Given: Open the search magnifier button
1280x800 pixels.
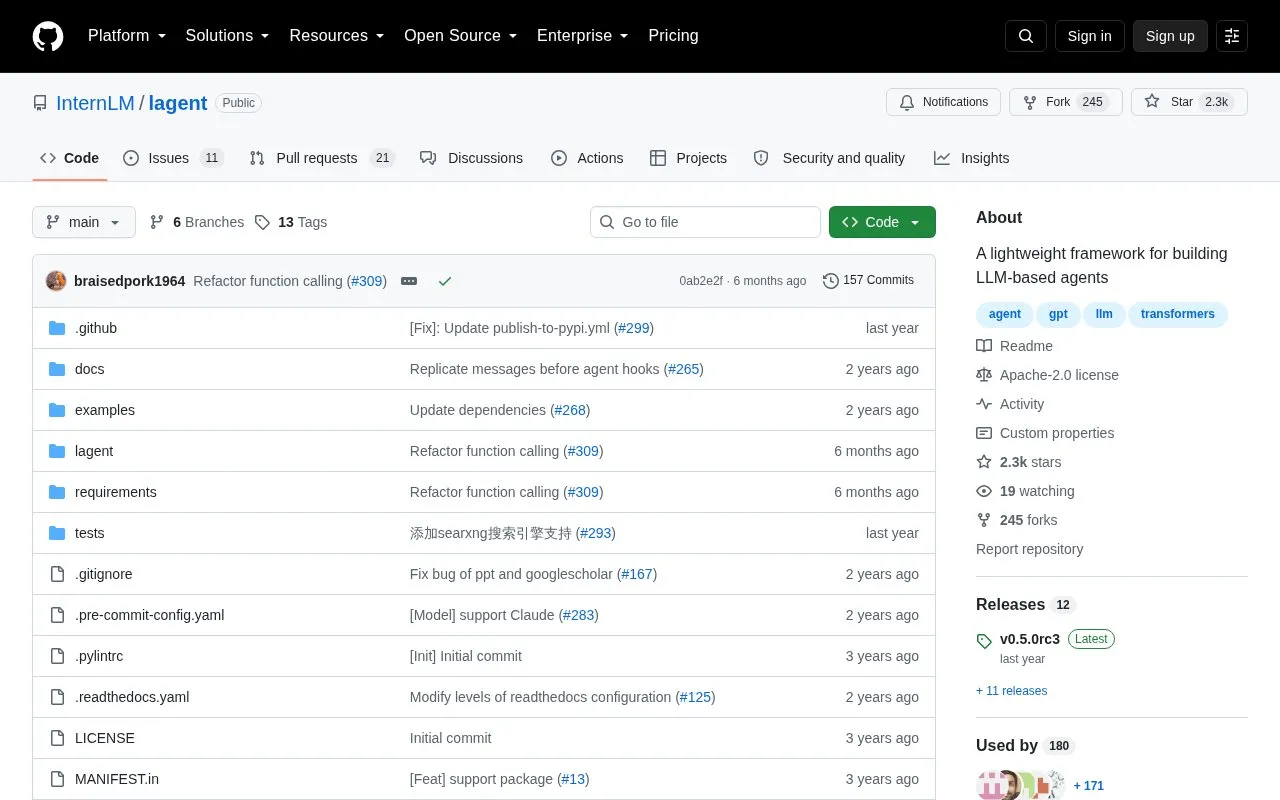Looking at the screenshot, I should (x=1026, y=36).
